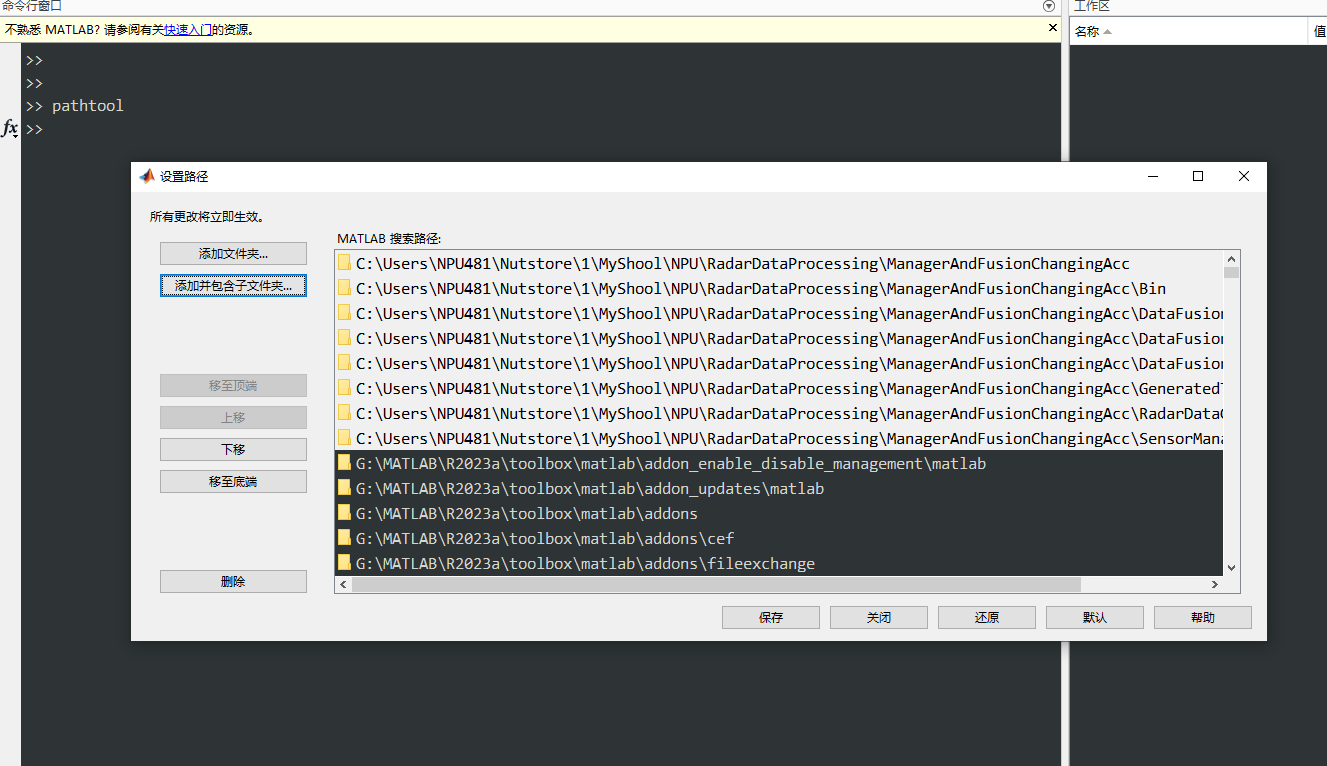Click folder icon of addon_updates\matlab entry
The height and width of the screenshot is (766, 1327).
(345, 488)
